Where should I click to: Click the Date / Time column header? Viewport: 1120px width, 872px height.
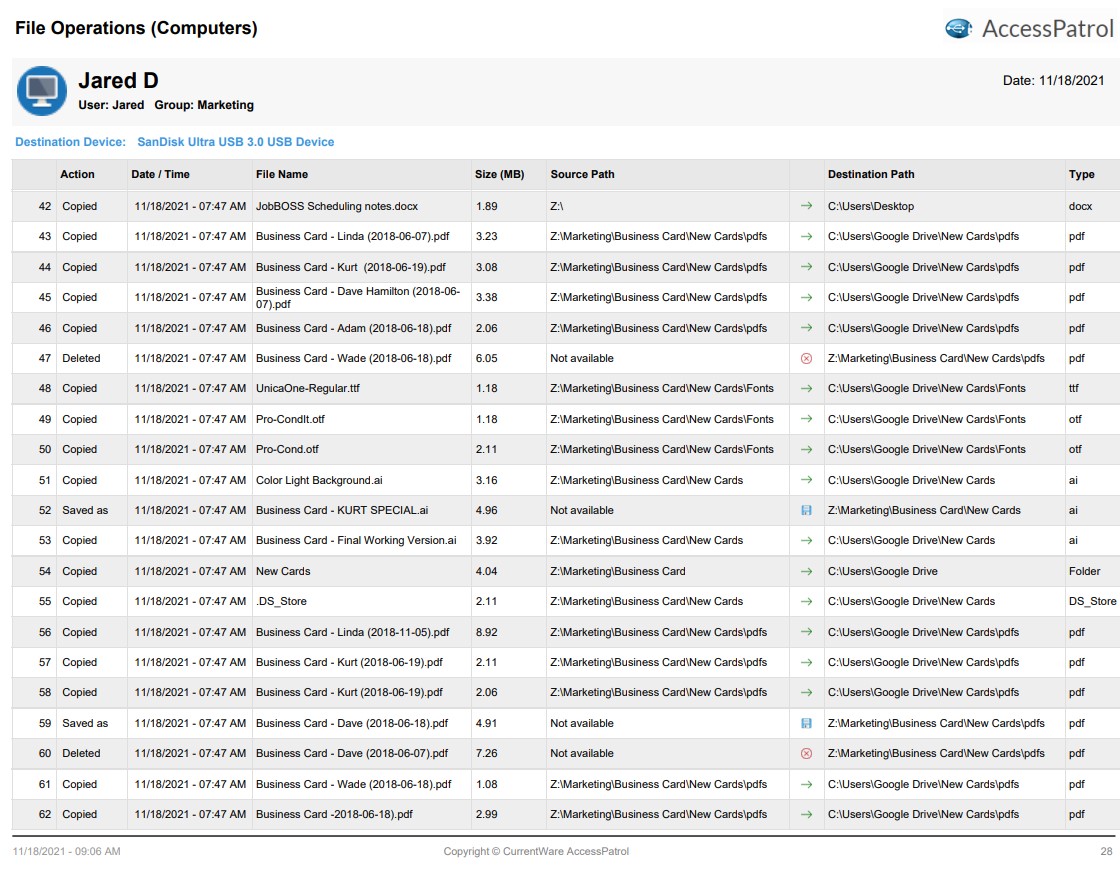pyautogui.click(x=160, y=174)
